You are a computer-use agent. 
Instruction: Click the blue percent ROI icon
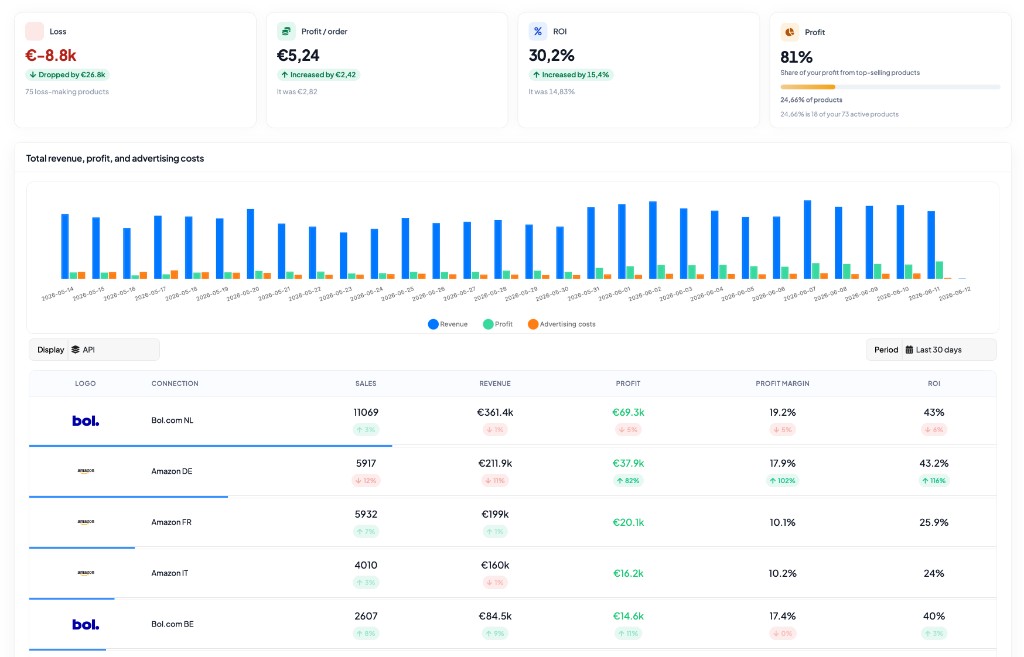537,31
